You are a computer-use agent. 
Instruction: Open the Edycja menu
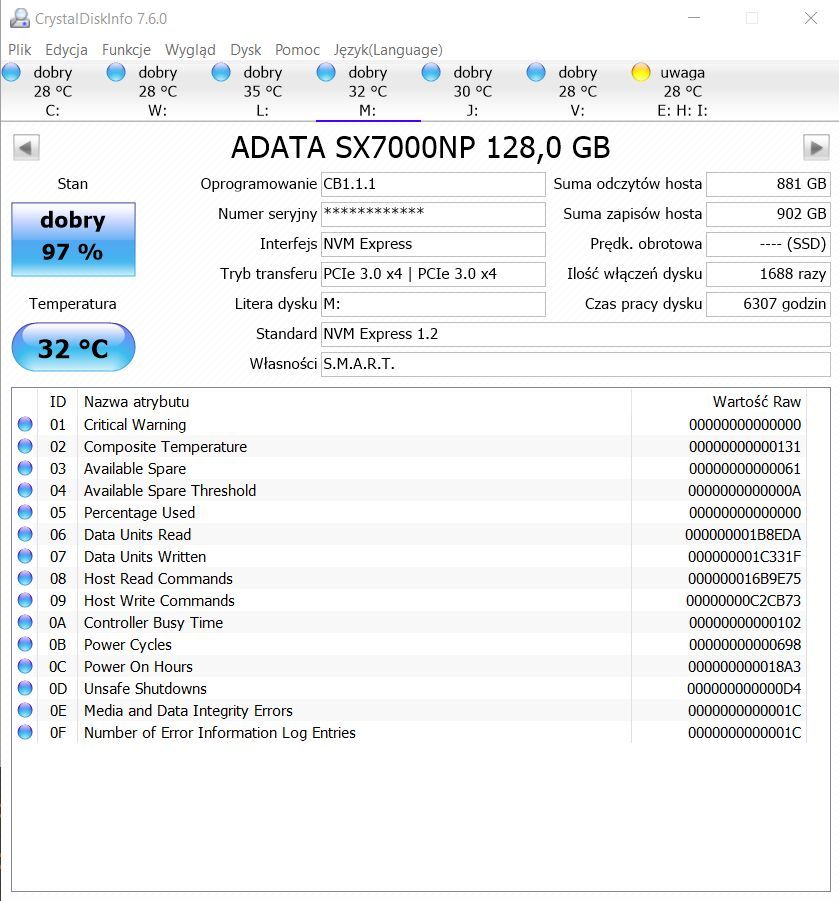pos(66,50)
